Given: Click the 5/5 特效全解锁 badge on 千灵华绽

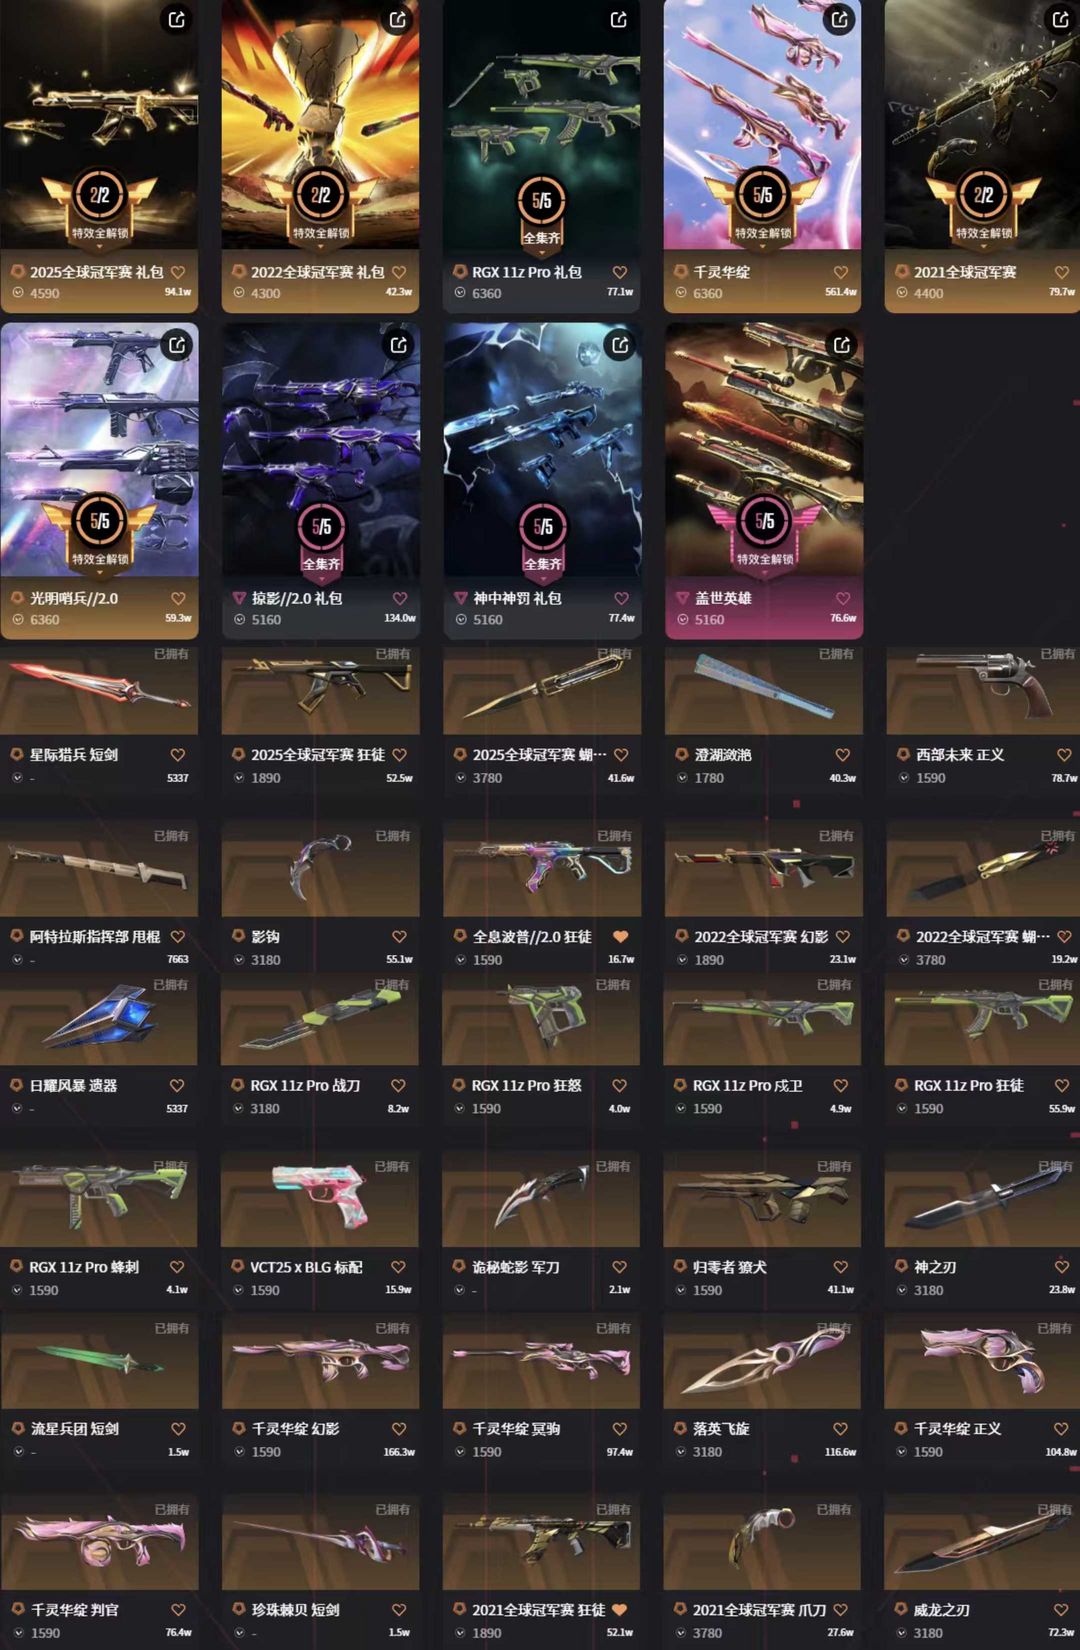Looking at the screenshot, I should (763, 207).
